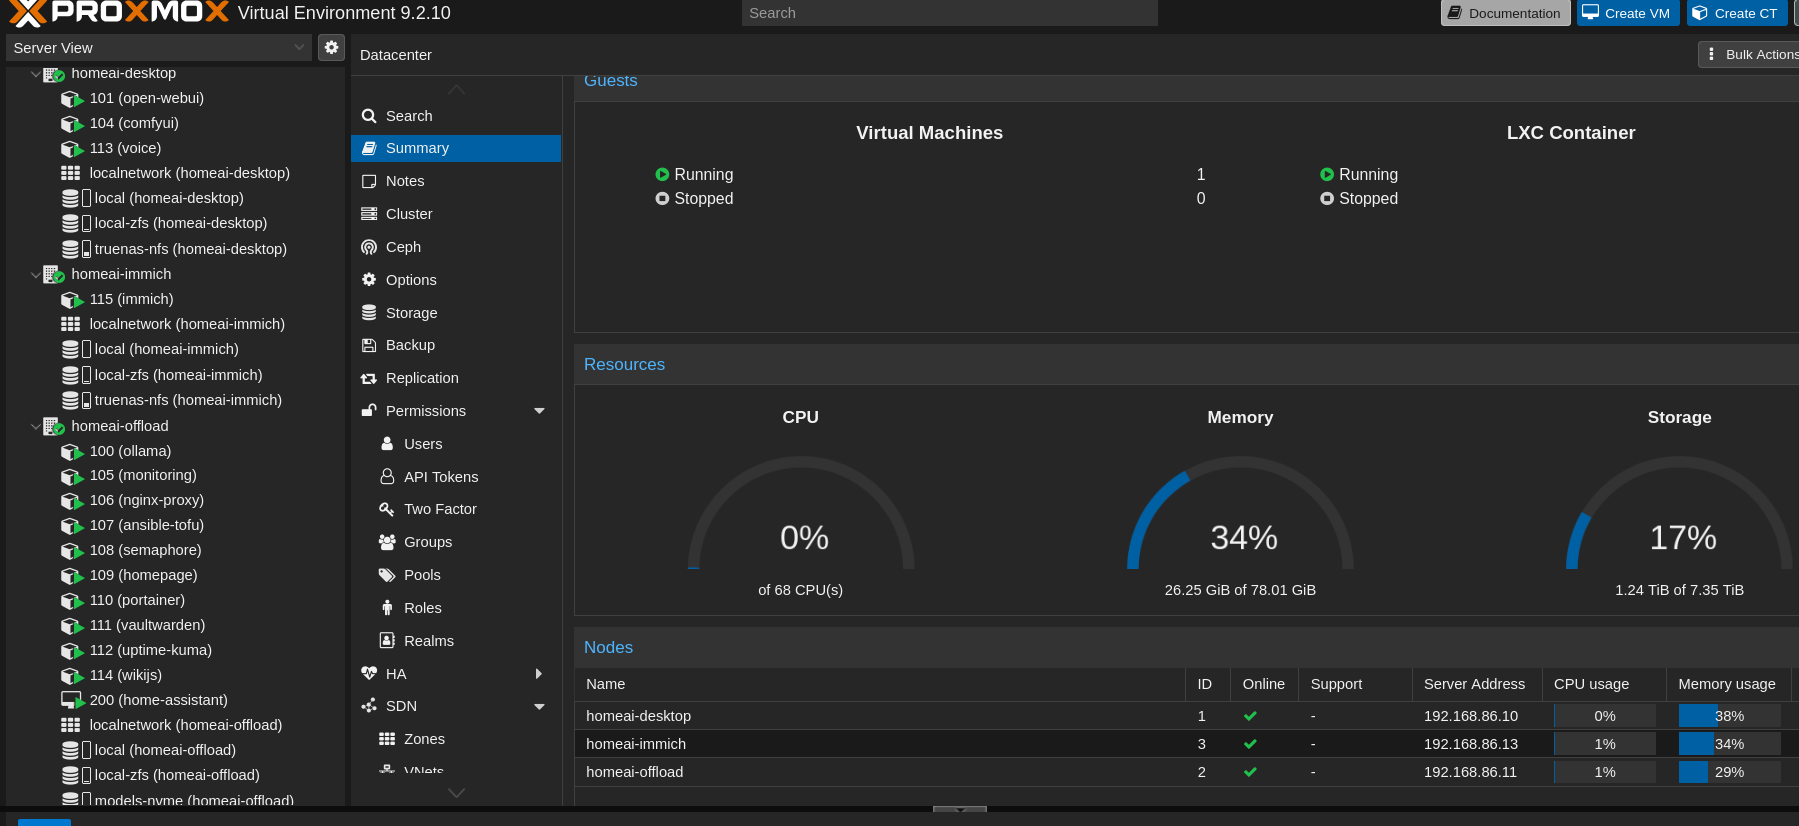Screen dimensions: 1799x826
Task: Open the Server View dropdown
Action: click(x=160, y=47)
